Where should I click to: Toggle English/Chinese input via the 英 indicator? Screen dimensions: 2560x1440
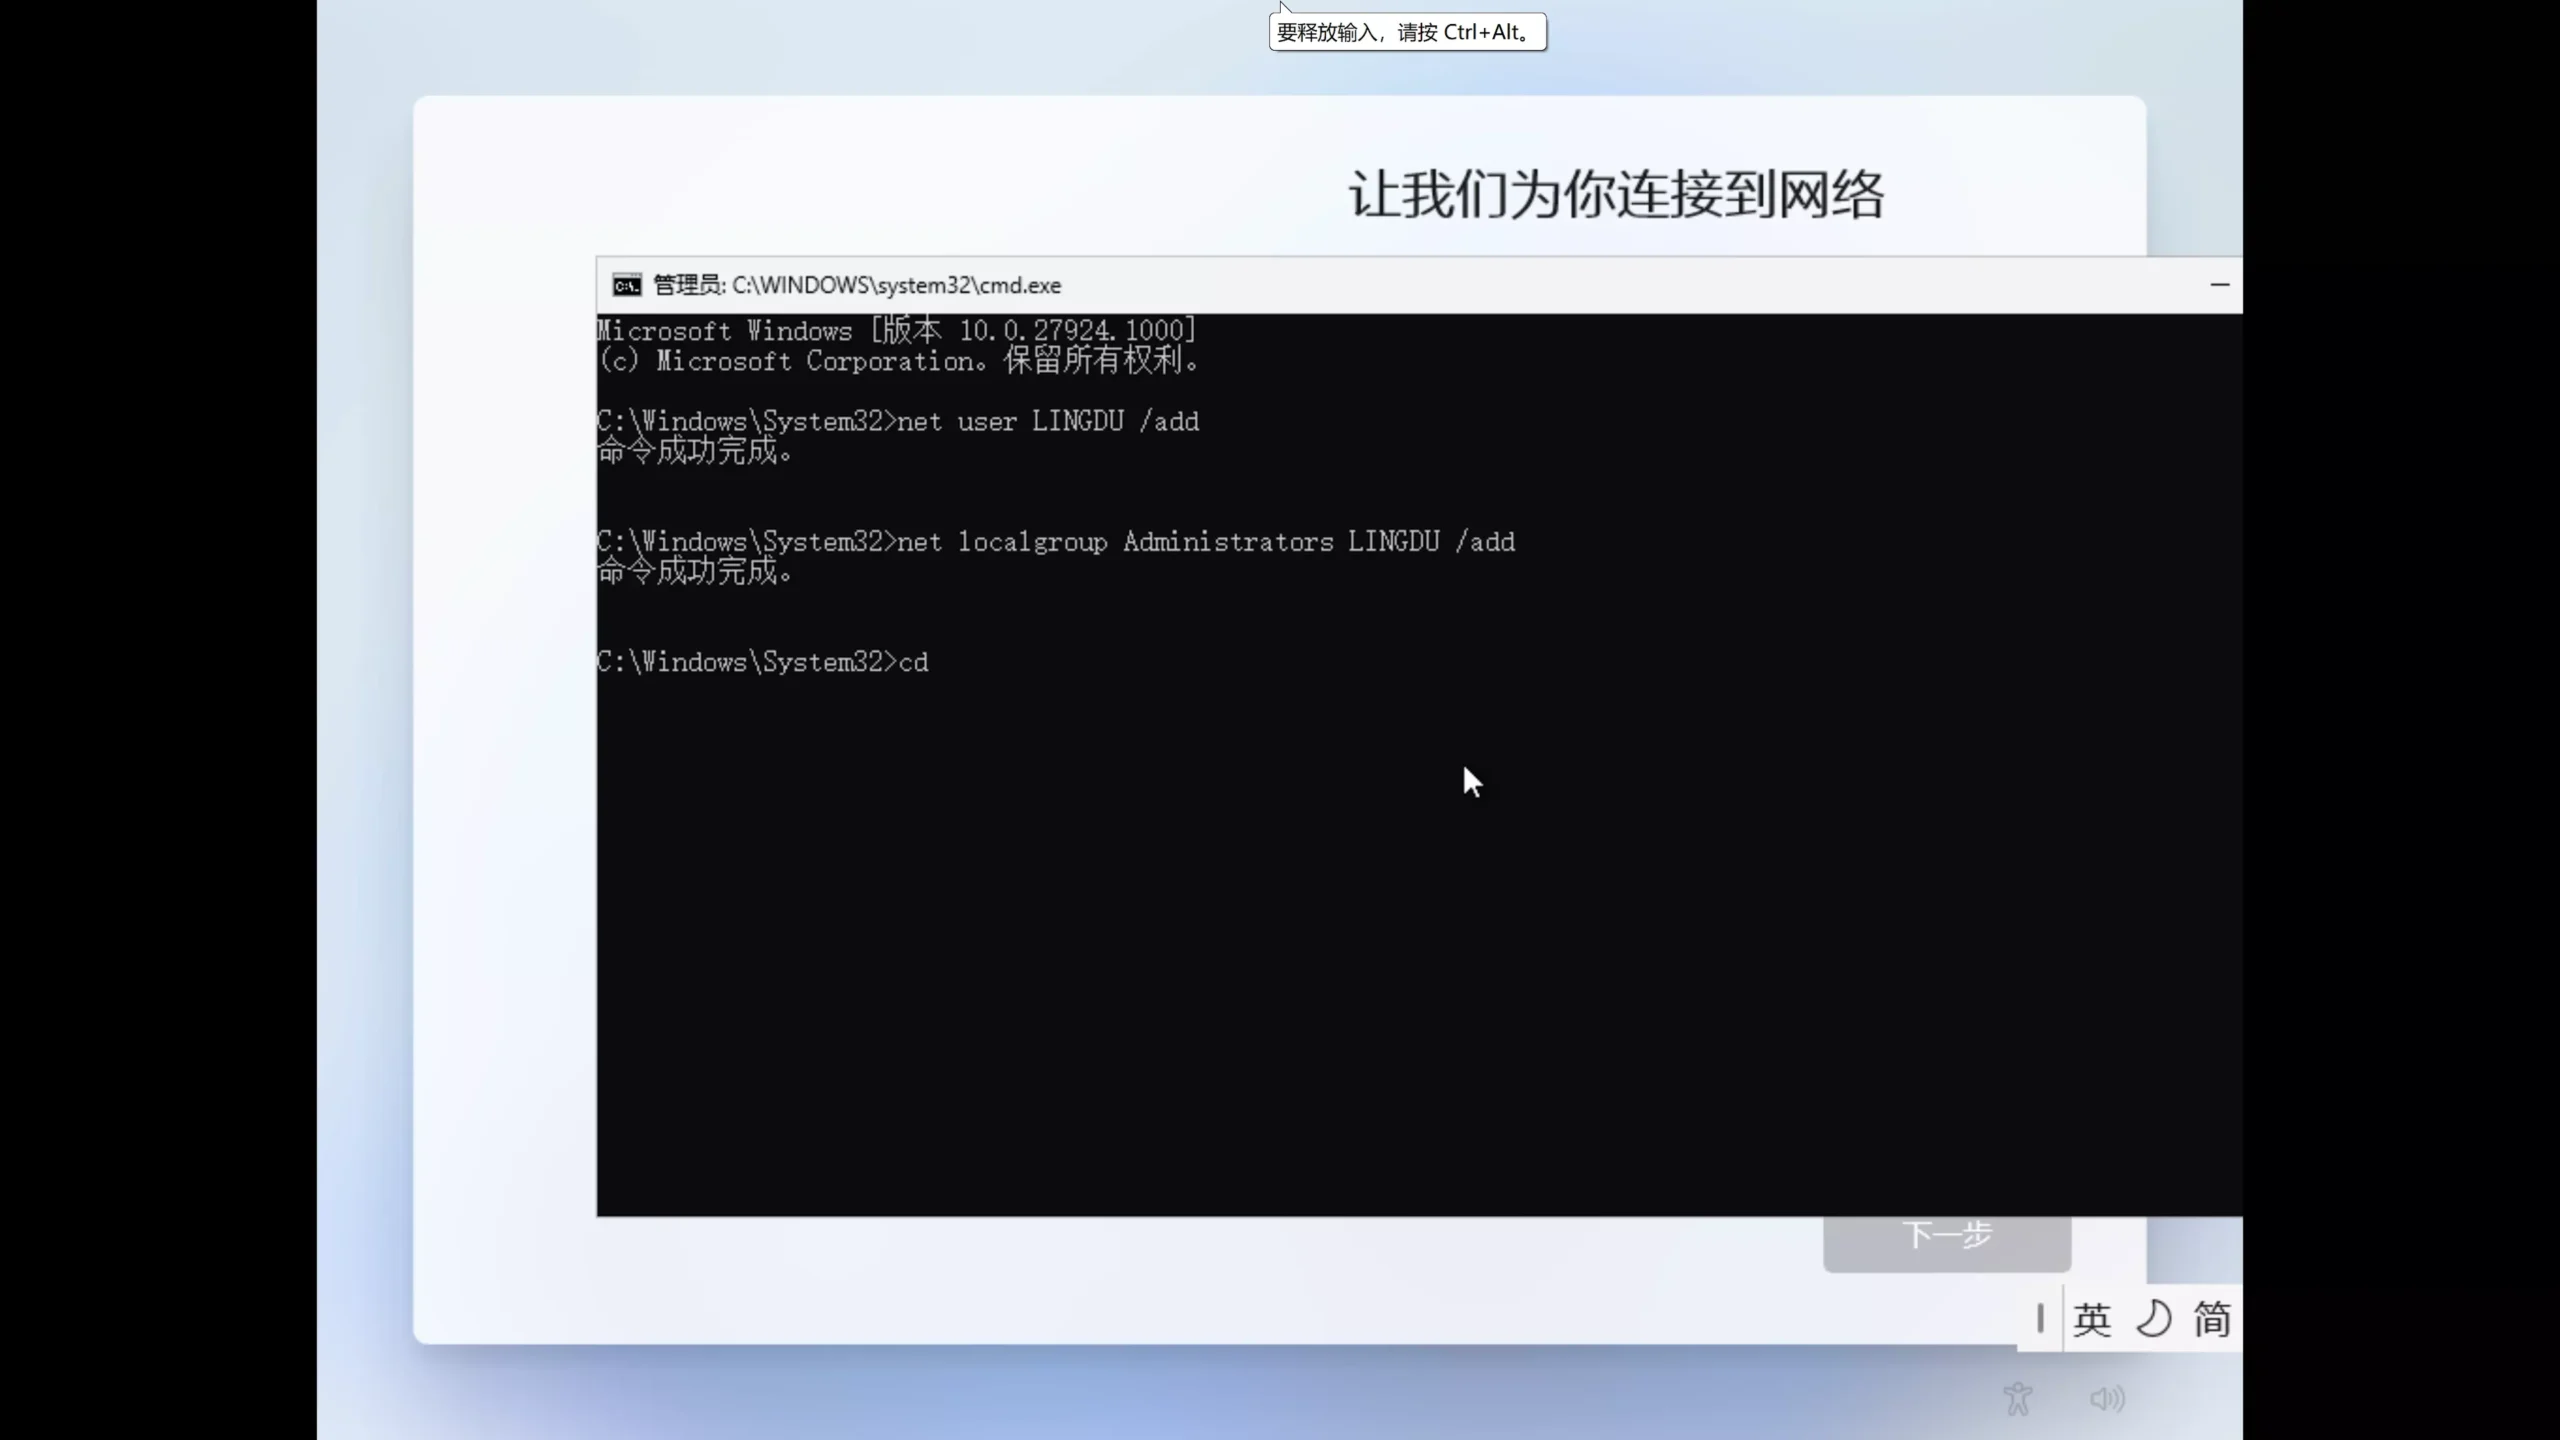pos(2093,1319)
